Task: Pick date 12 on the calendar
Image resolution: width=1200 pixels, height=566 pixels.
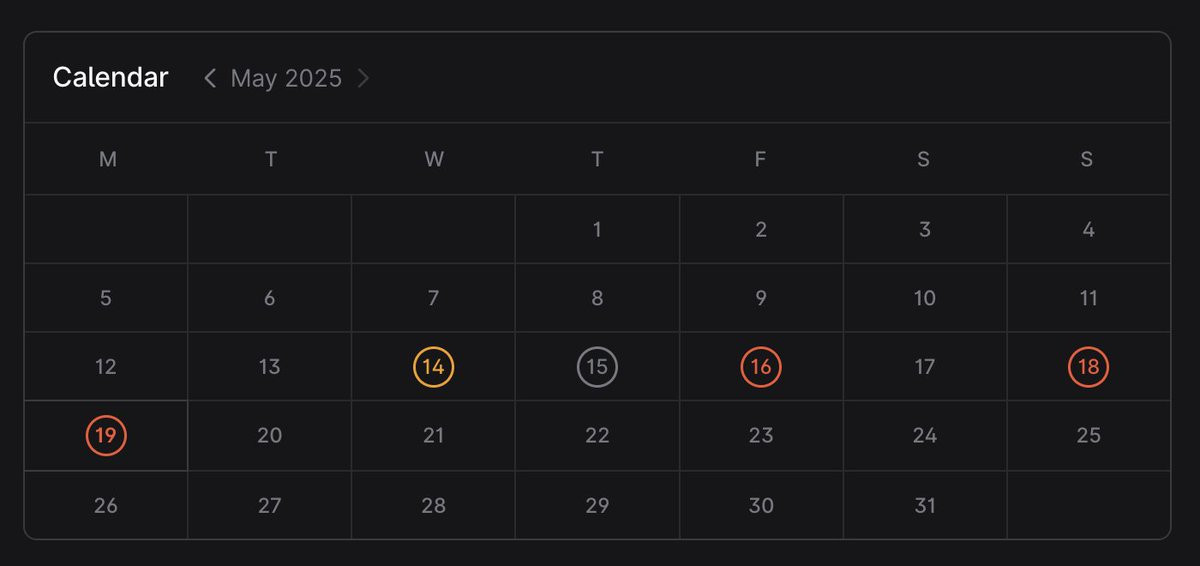Action: tap(106, 367)
